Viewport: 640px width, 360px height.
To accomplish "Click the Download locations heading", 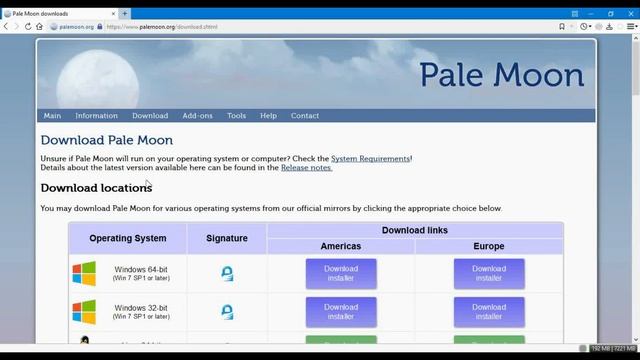I will click(96, 188).
